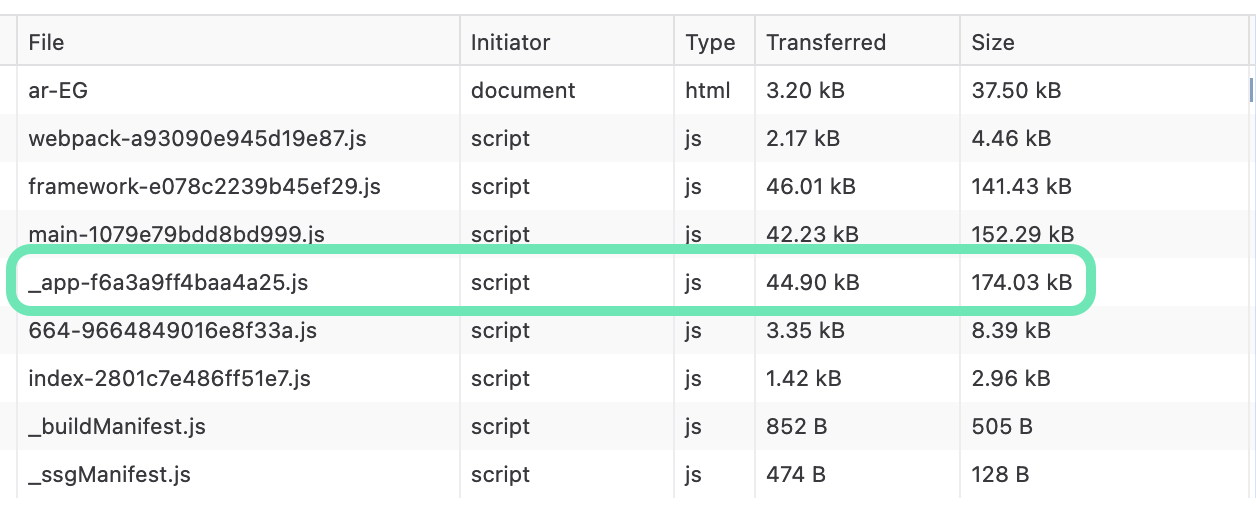This screenshot has height=510, width=1256.
Task: Select the main-1079e79bdd8bd999.js request
Action: [176, 234]
